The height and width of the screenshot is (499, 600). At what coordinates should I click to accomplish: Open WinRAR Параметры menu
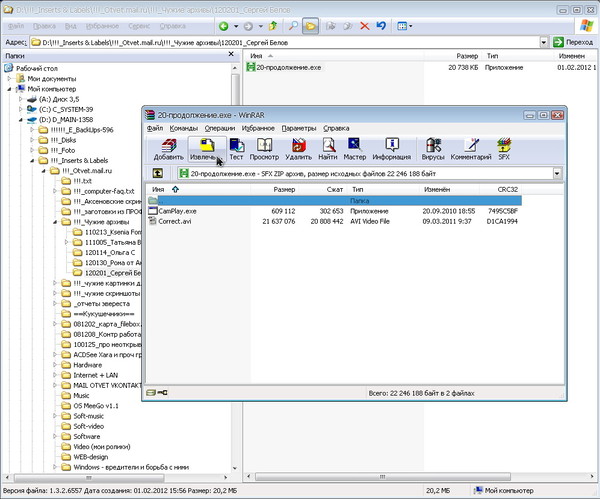pos(299,128)
